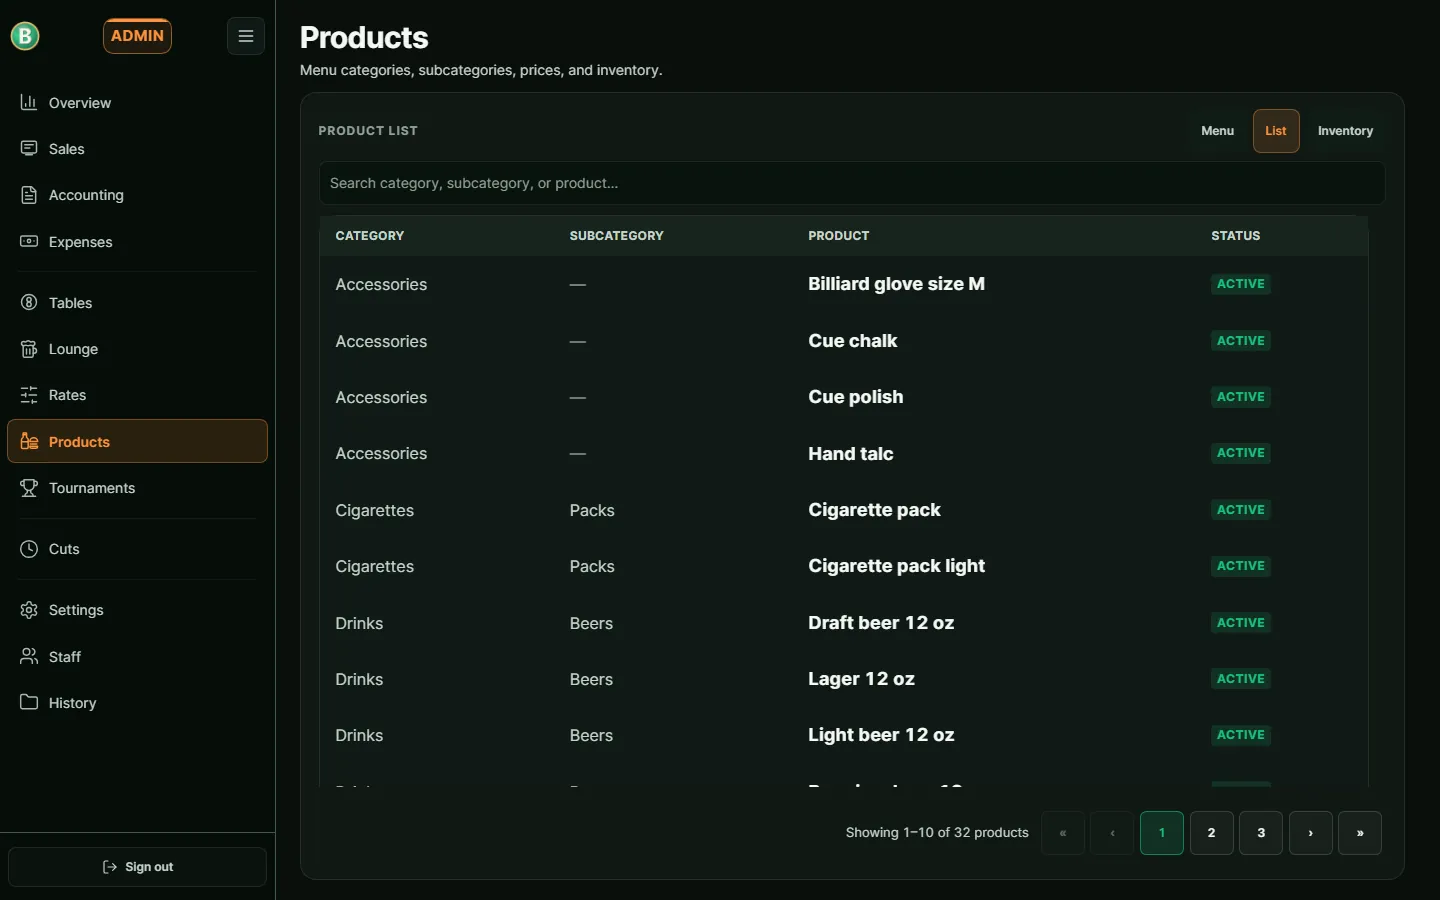Select the "Hand talc" product
Viewport: 1440px width, 900px height.
pyautogui.click(x=850, y=454)
